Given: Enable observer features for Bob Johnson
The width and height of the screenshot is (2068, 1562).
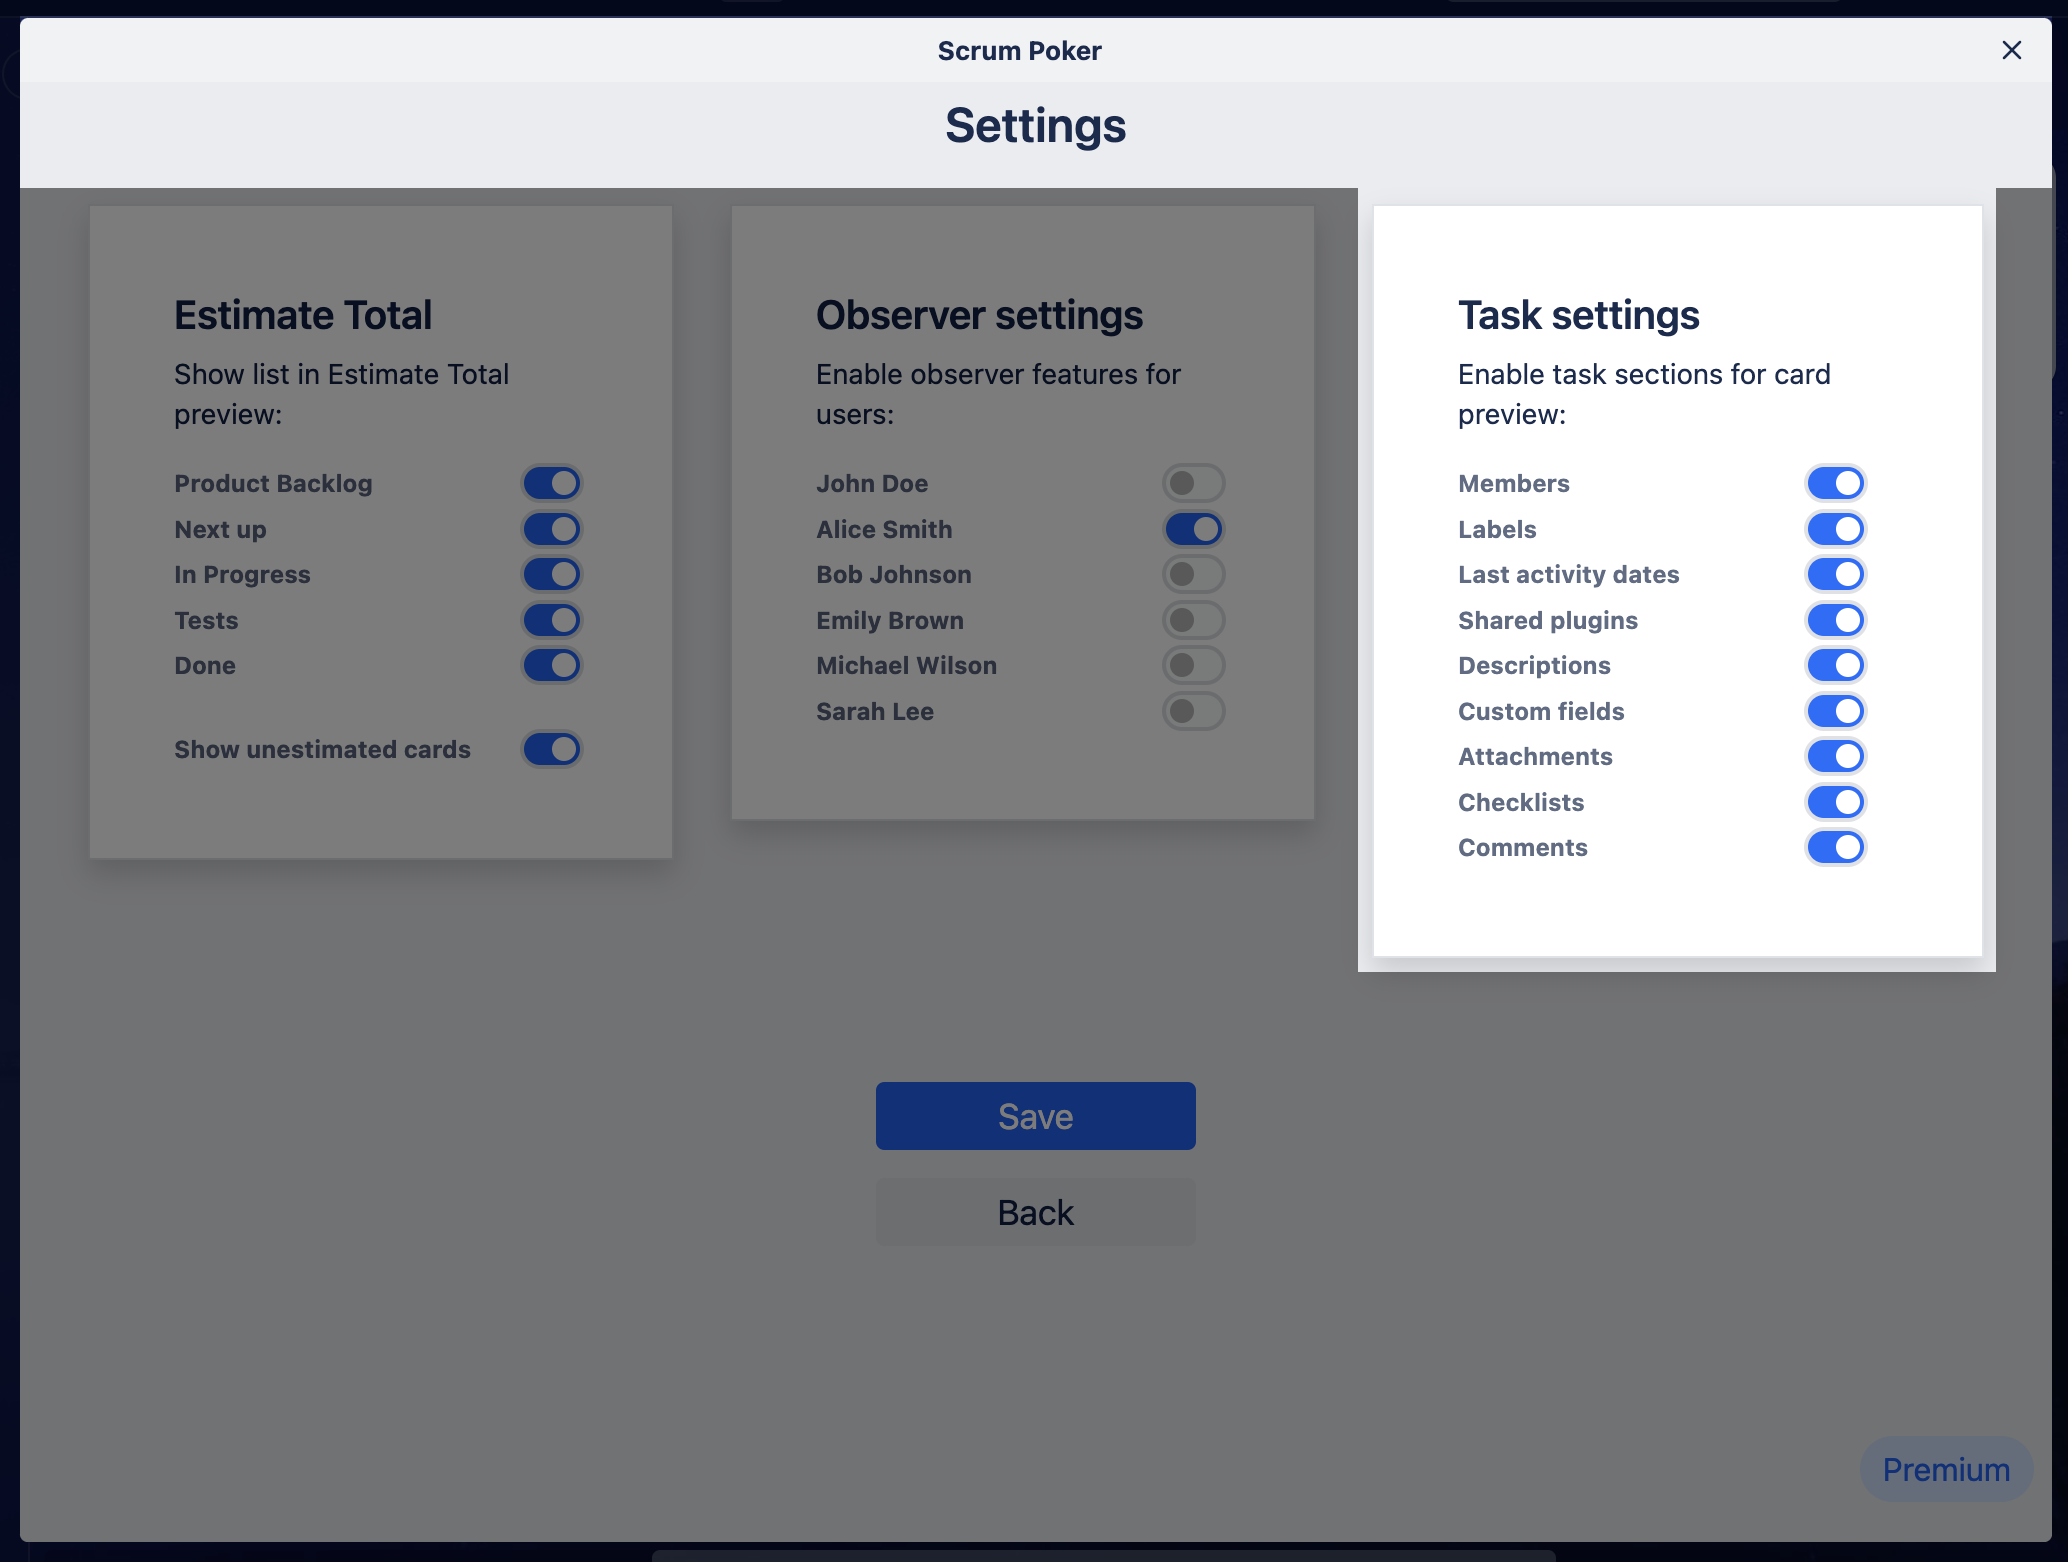Looking at the screenshot, I should click(1194, 574).
